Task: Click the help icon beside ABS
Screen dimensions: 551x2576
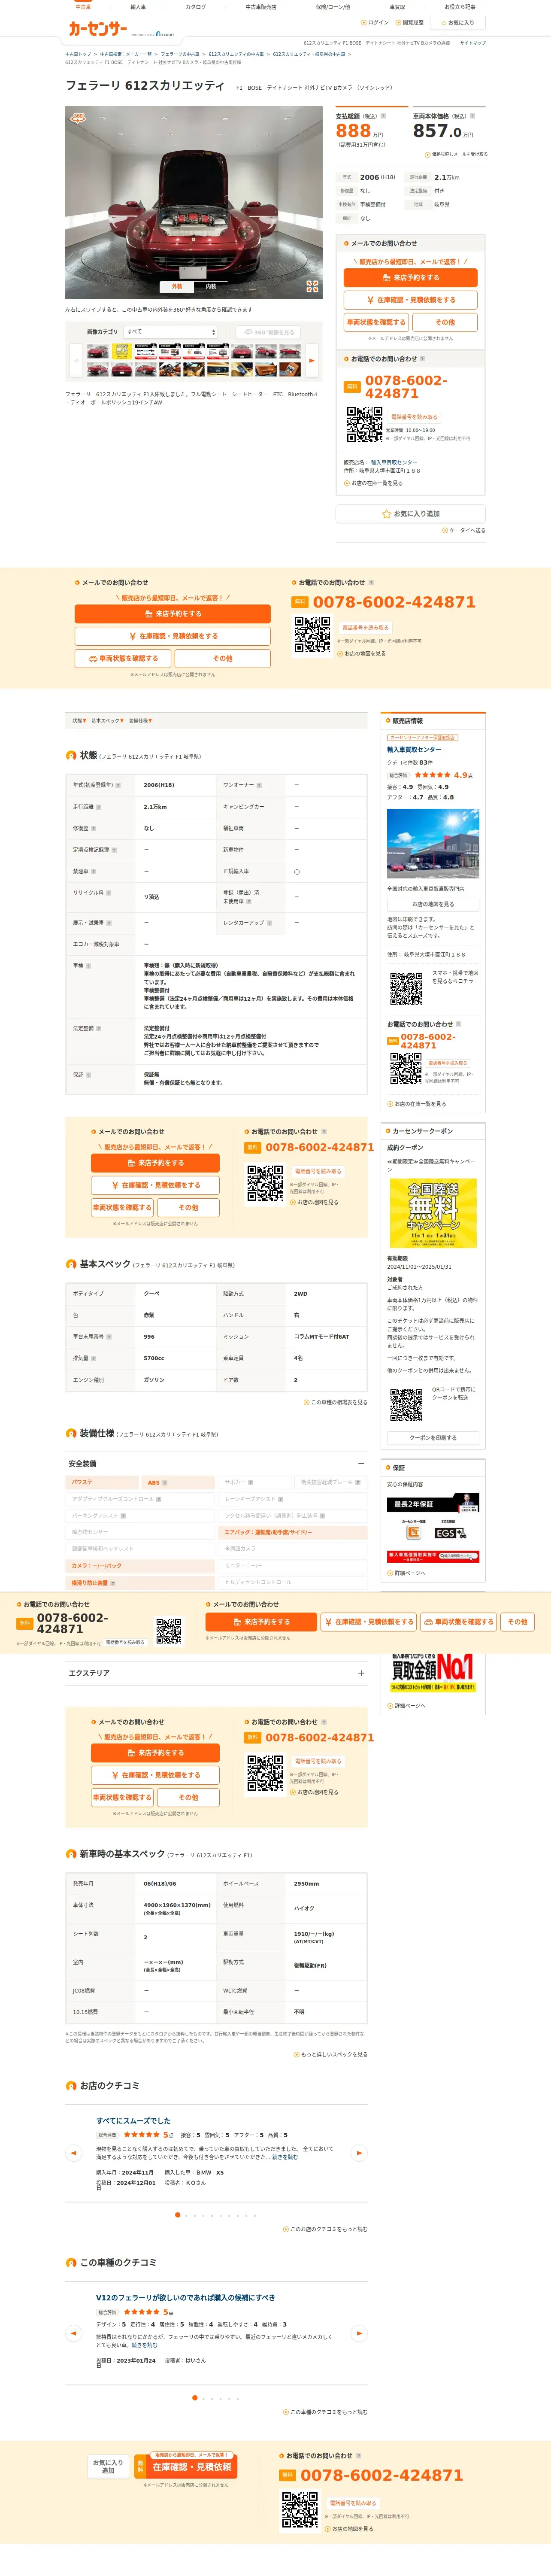Action: click(x=165, y=1483)
